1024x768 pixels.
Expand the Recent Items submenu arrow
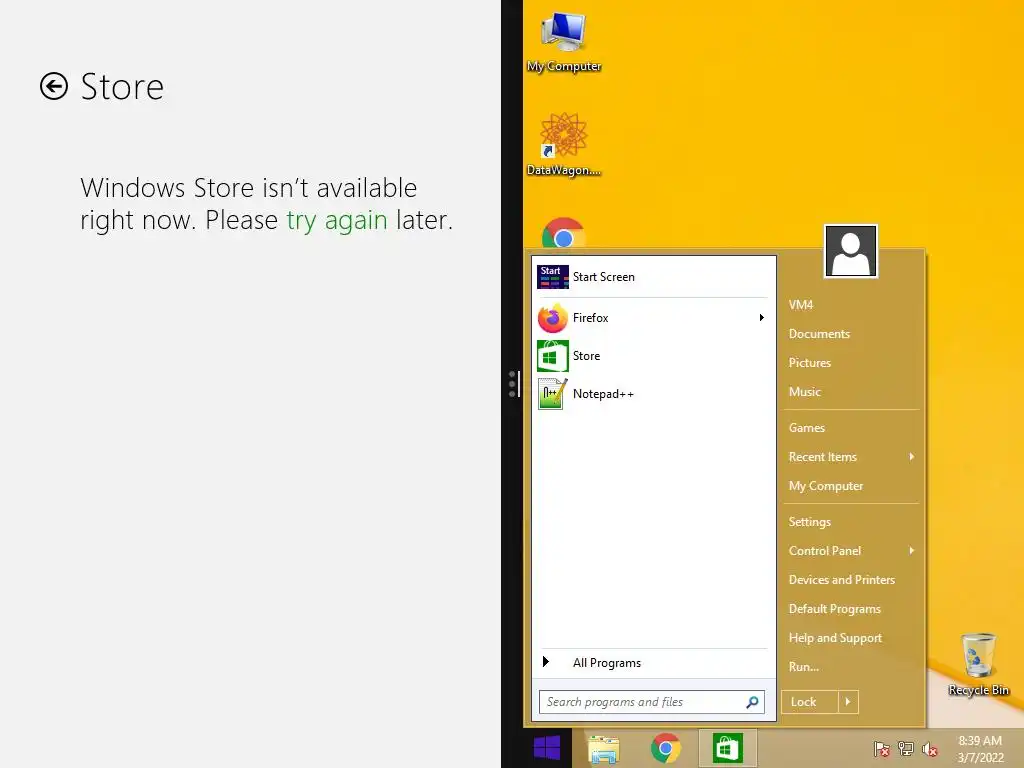click(912, 457)
